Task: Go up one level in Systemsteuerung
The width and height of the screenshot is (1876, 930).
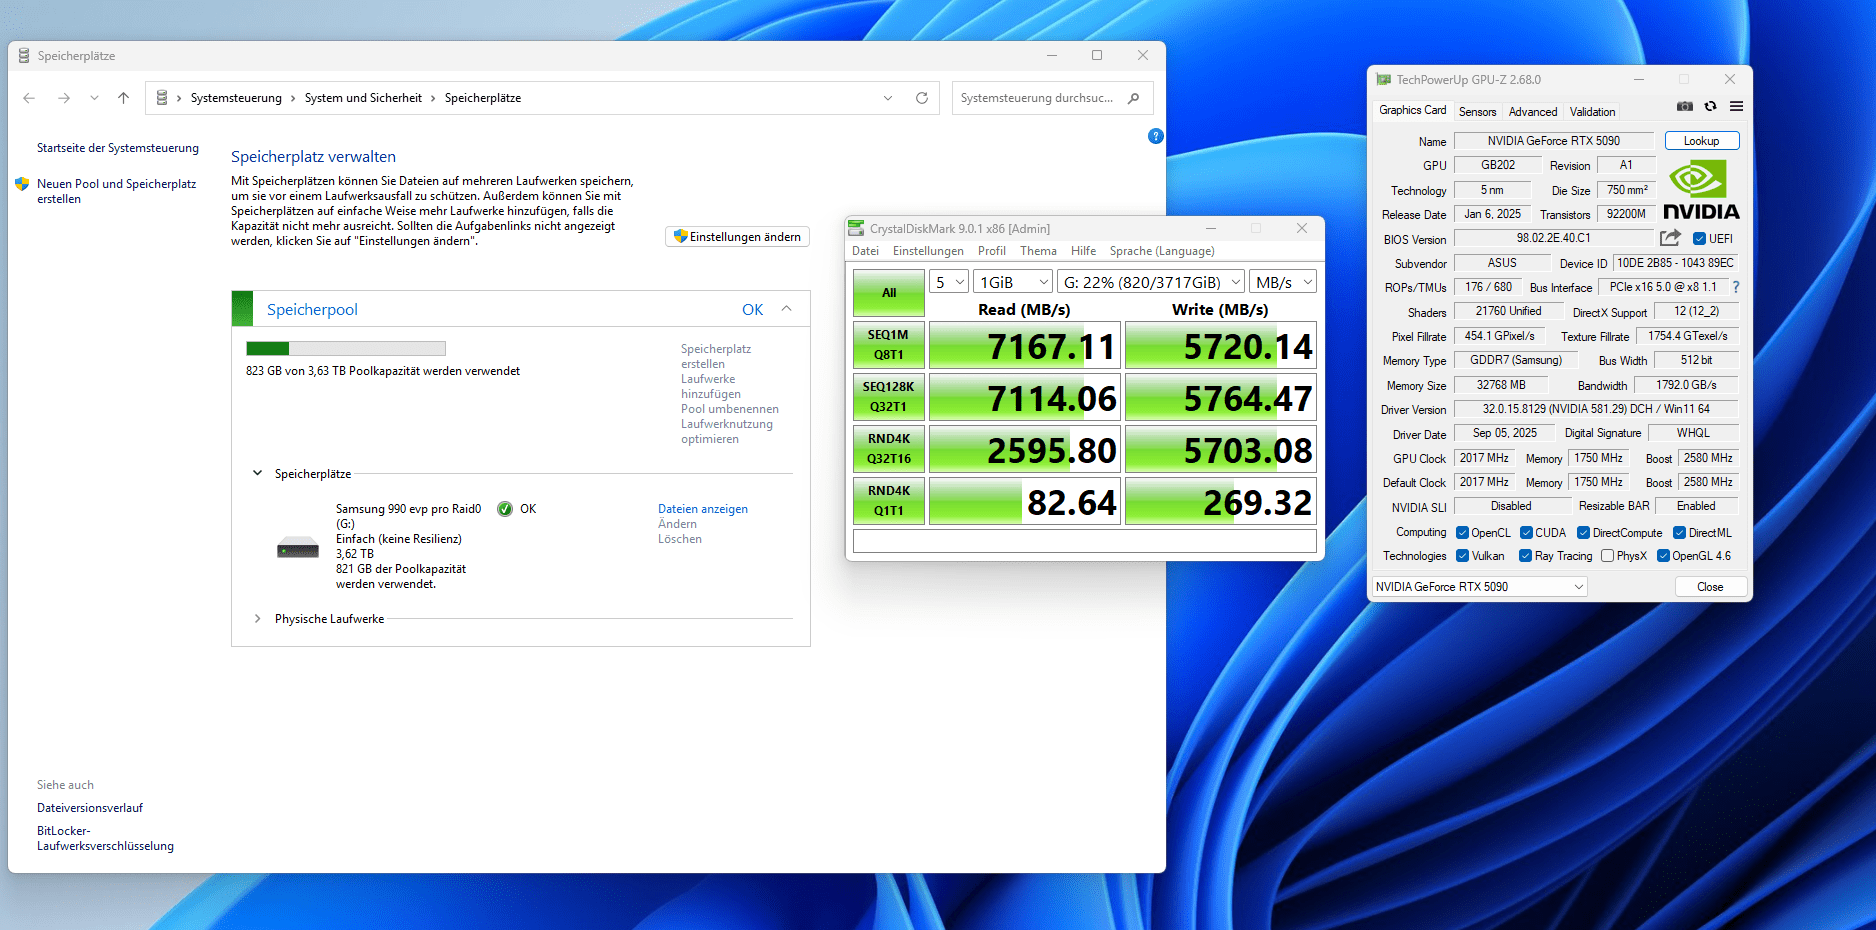Action: 123,98
